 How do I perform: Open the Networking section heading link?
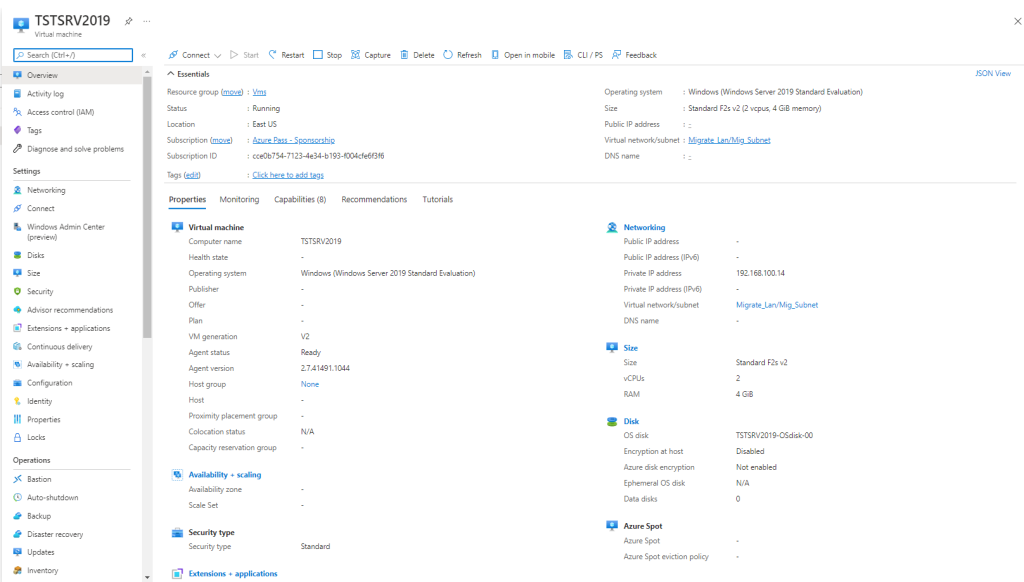click(x=644, y=227)
